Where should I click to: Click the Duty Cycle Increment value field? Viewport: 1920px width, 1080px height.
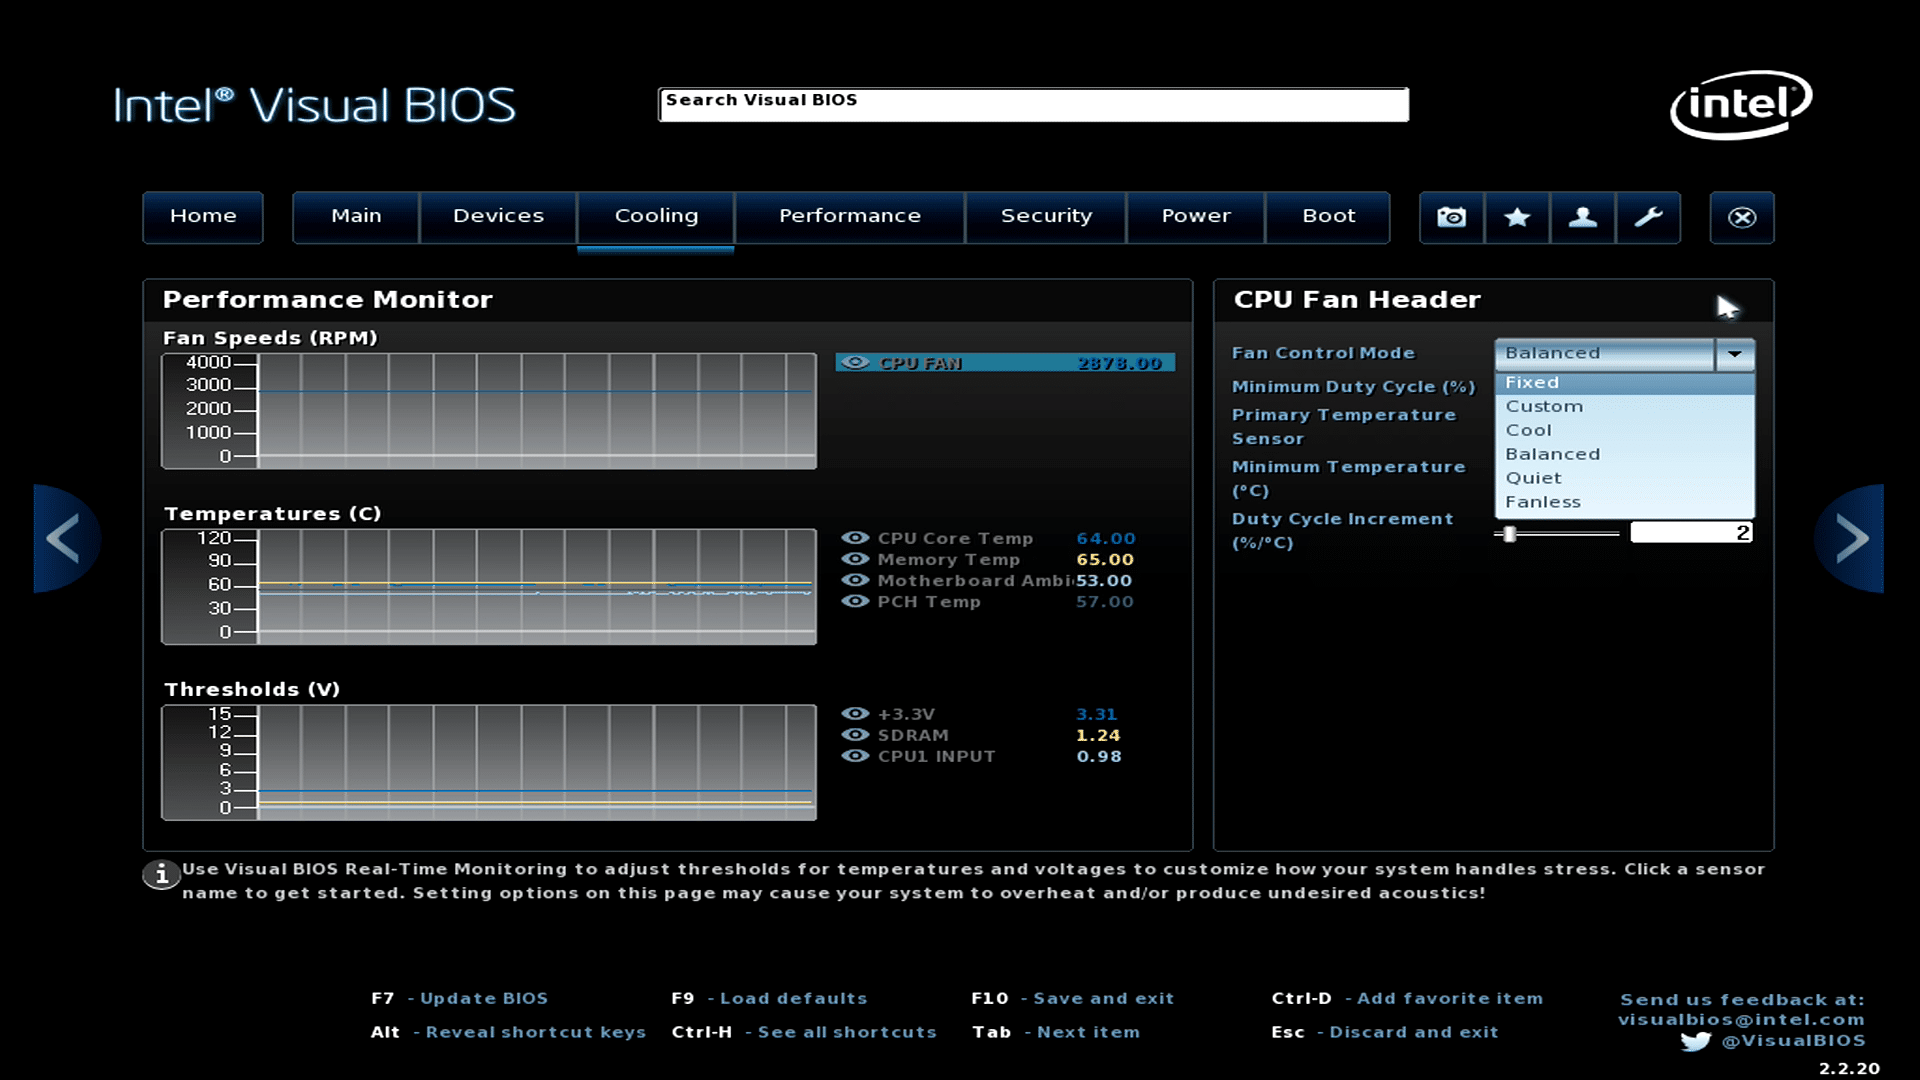point(1691,533)
